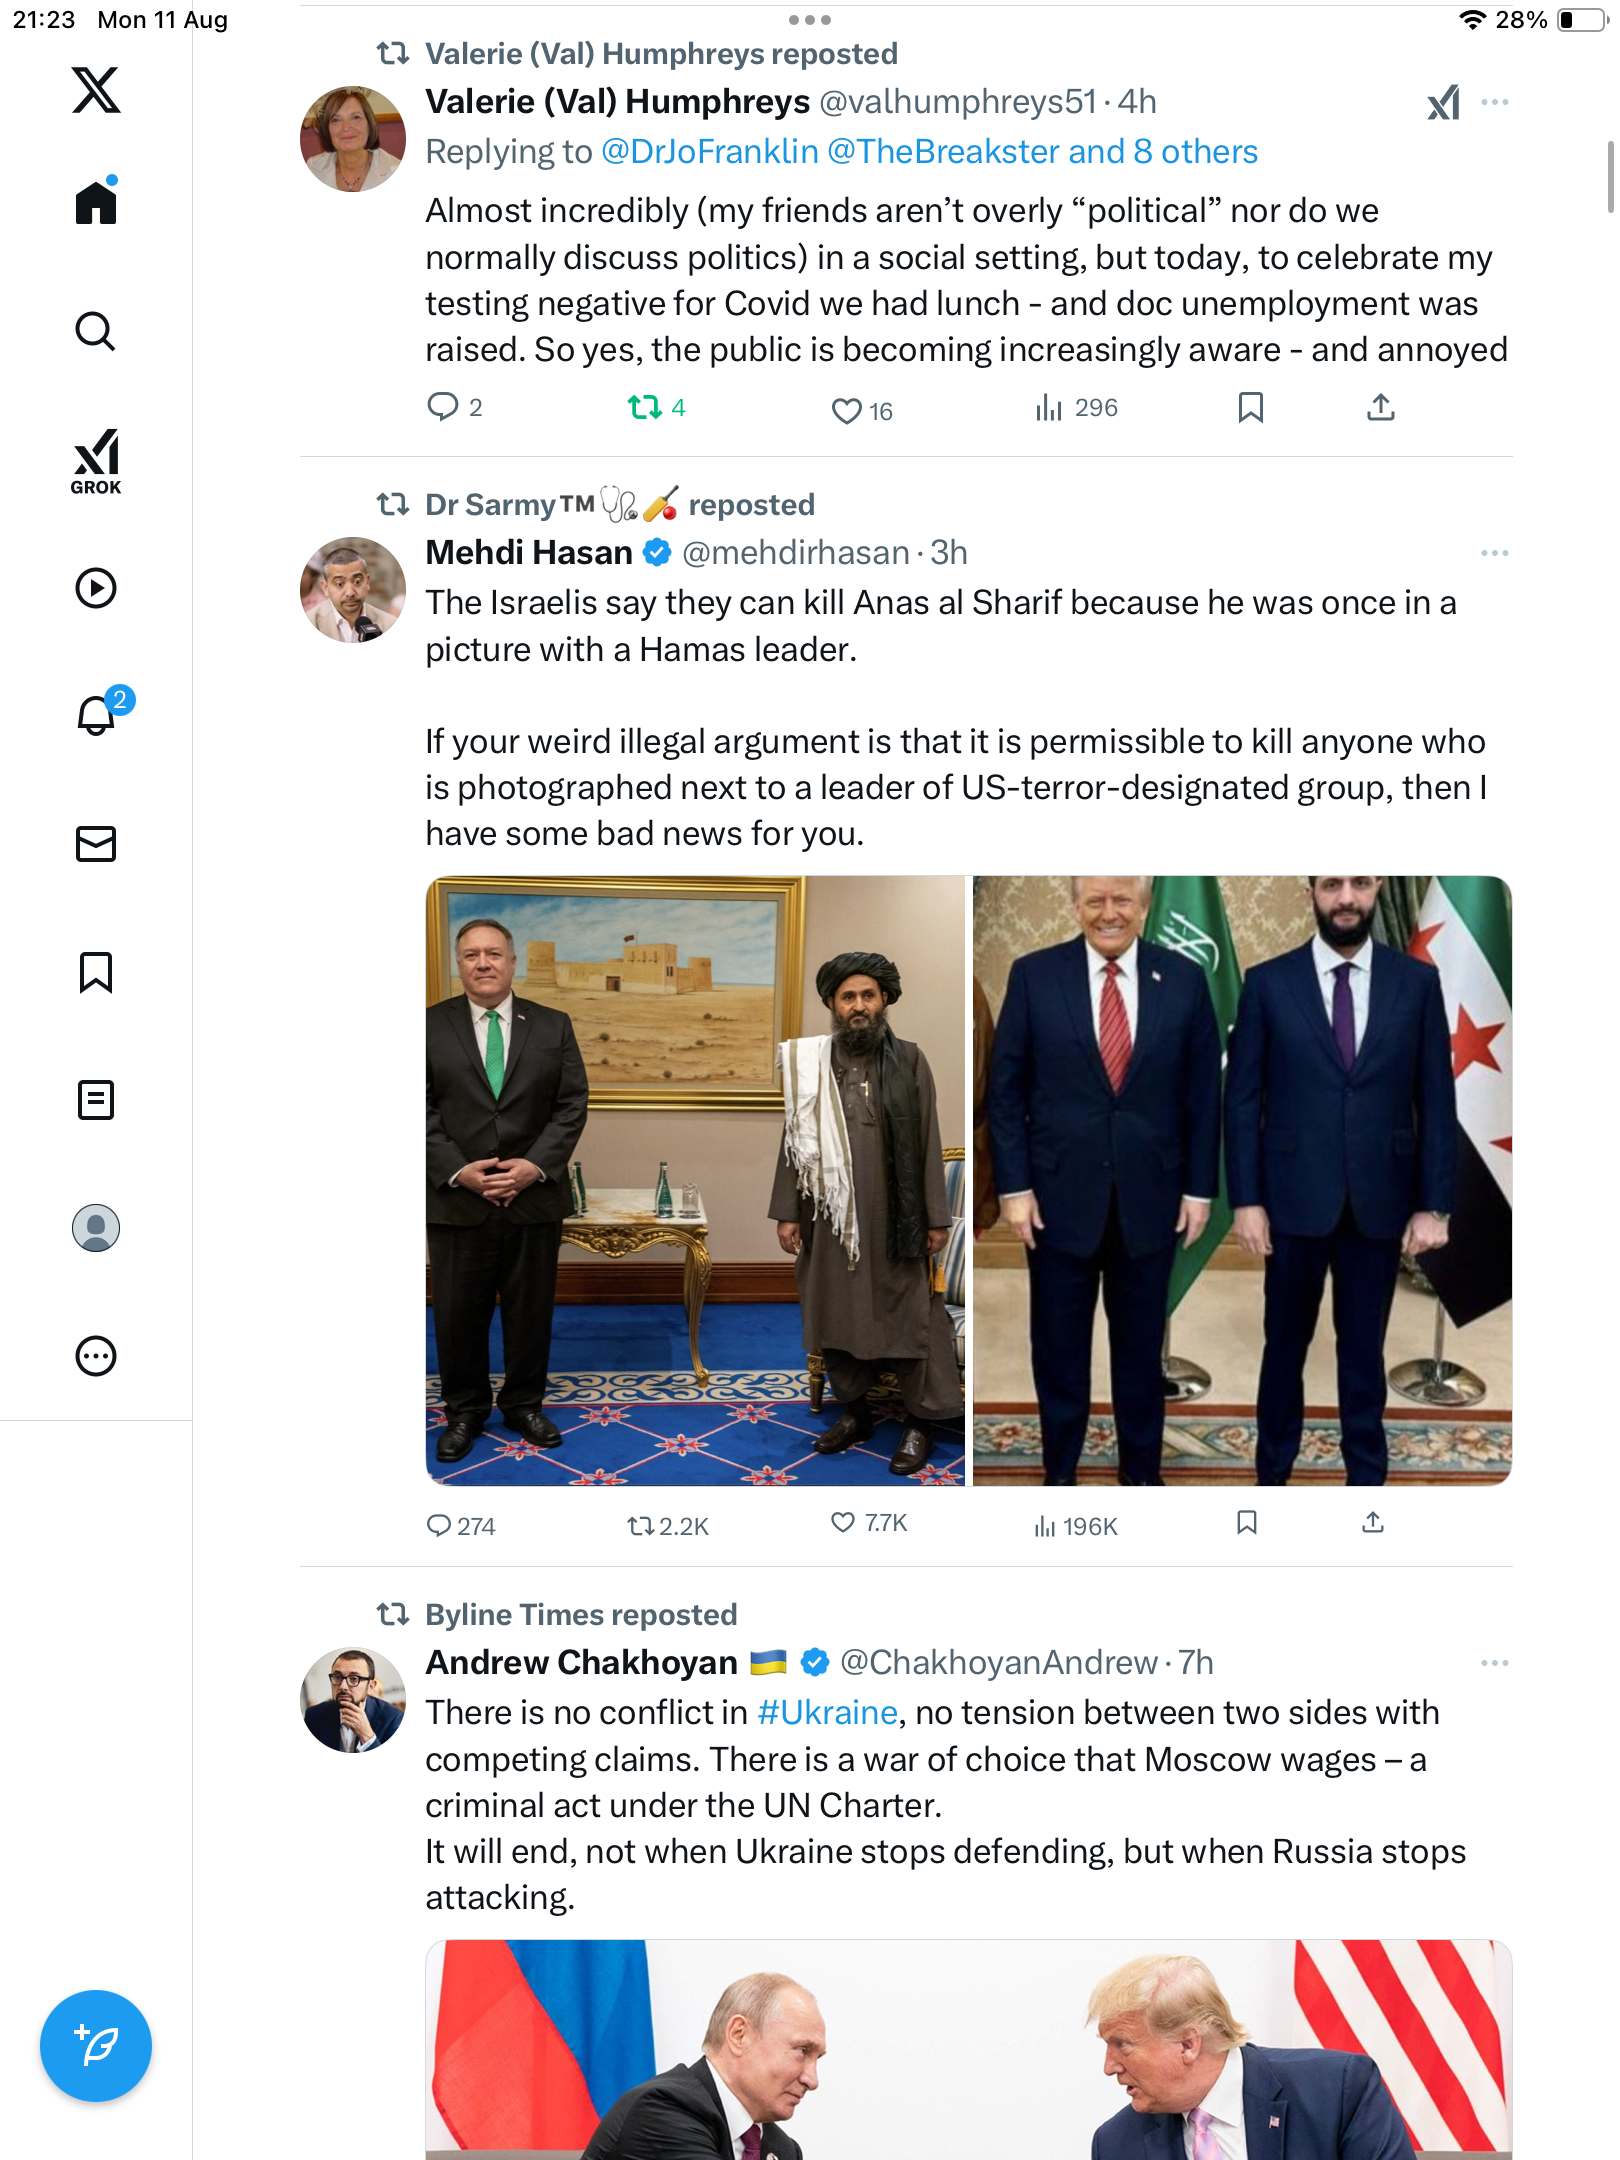Go to Home in sidebar
Screen dimensions: 1620x2160
coord(96,203)
